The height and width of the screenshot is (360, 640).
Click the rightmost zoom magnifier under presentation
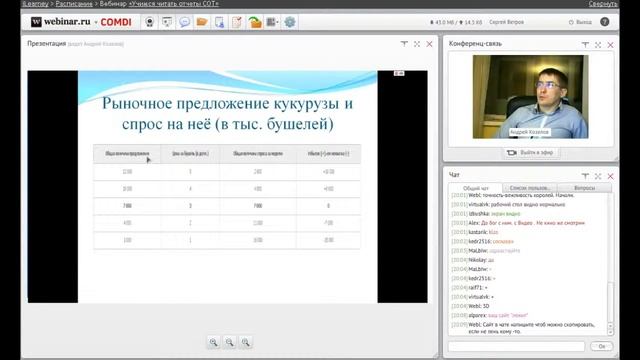(x=245, y=342)
